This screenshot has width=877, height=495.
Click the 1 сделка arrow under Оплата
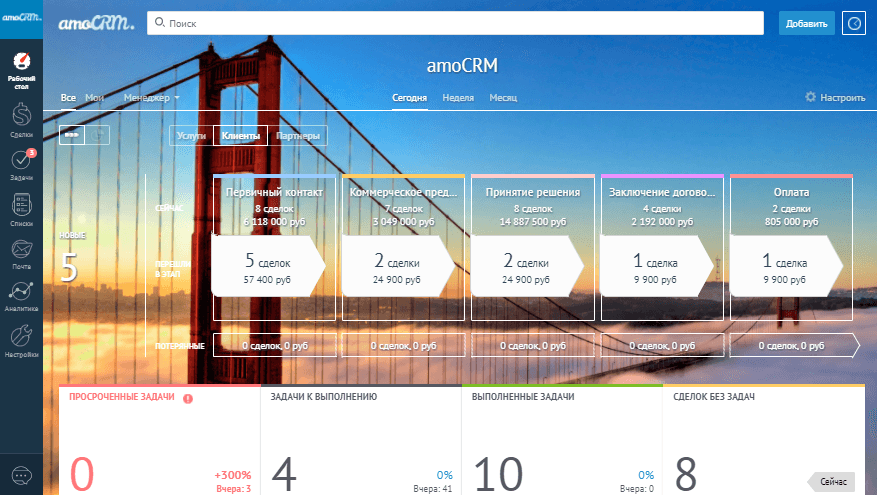tap(786, 266)
